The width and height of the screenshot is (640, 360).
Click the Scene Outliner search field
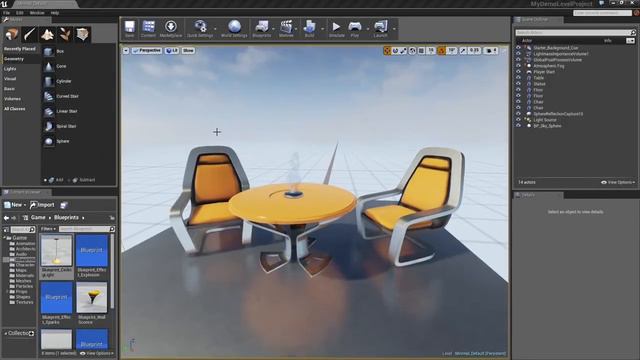tap(575, 32)
